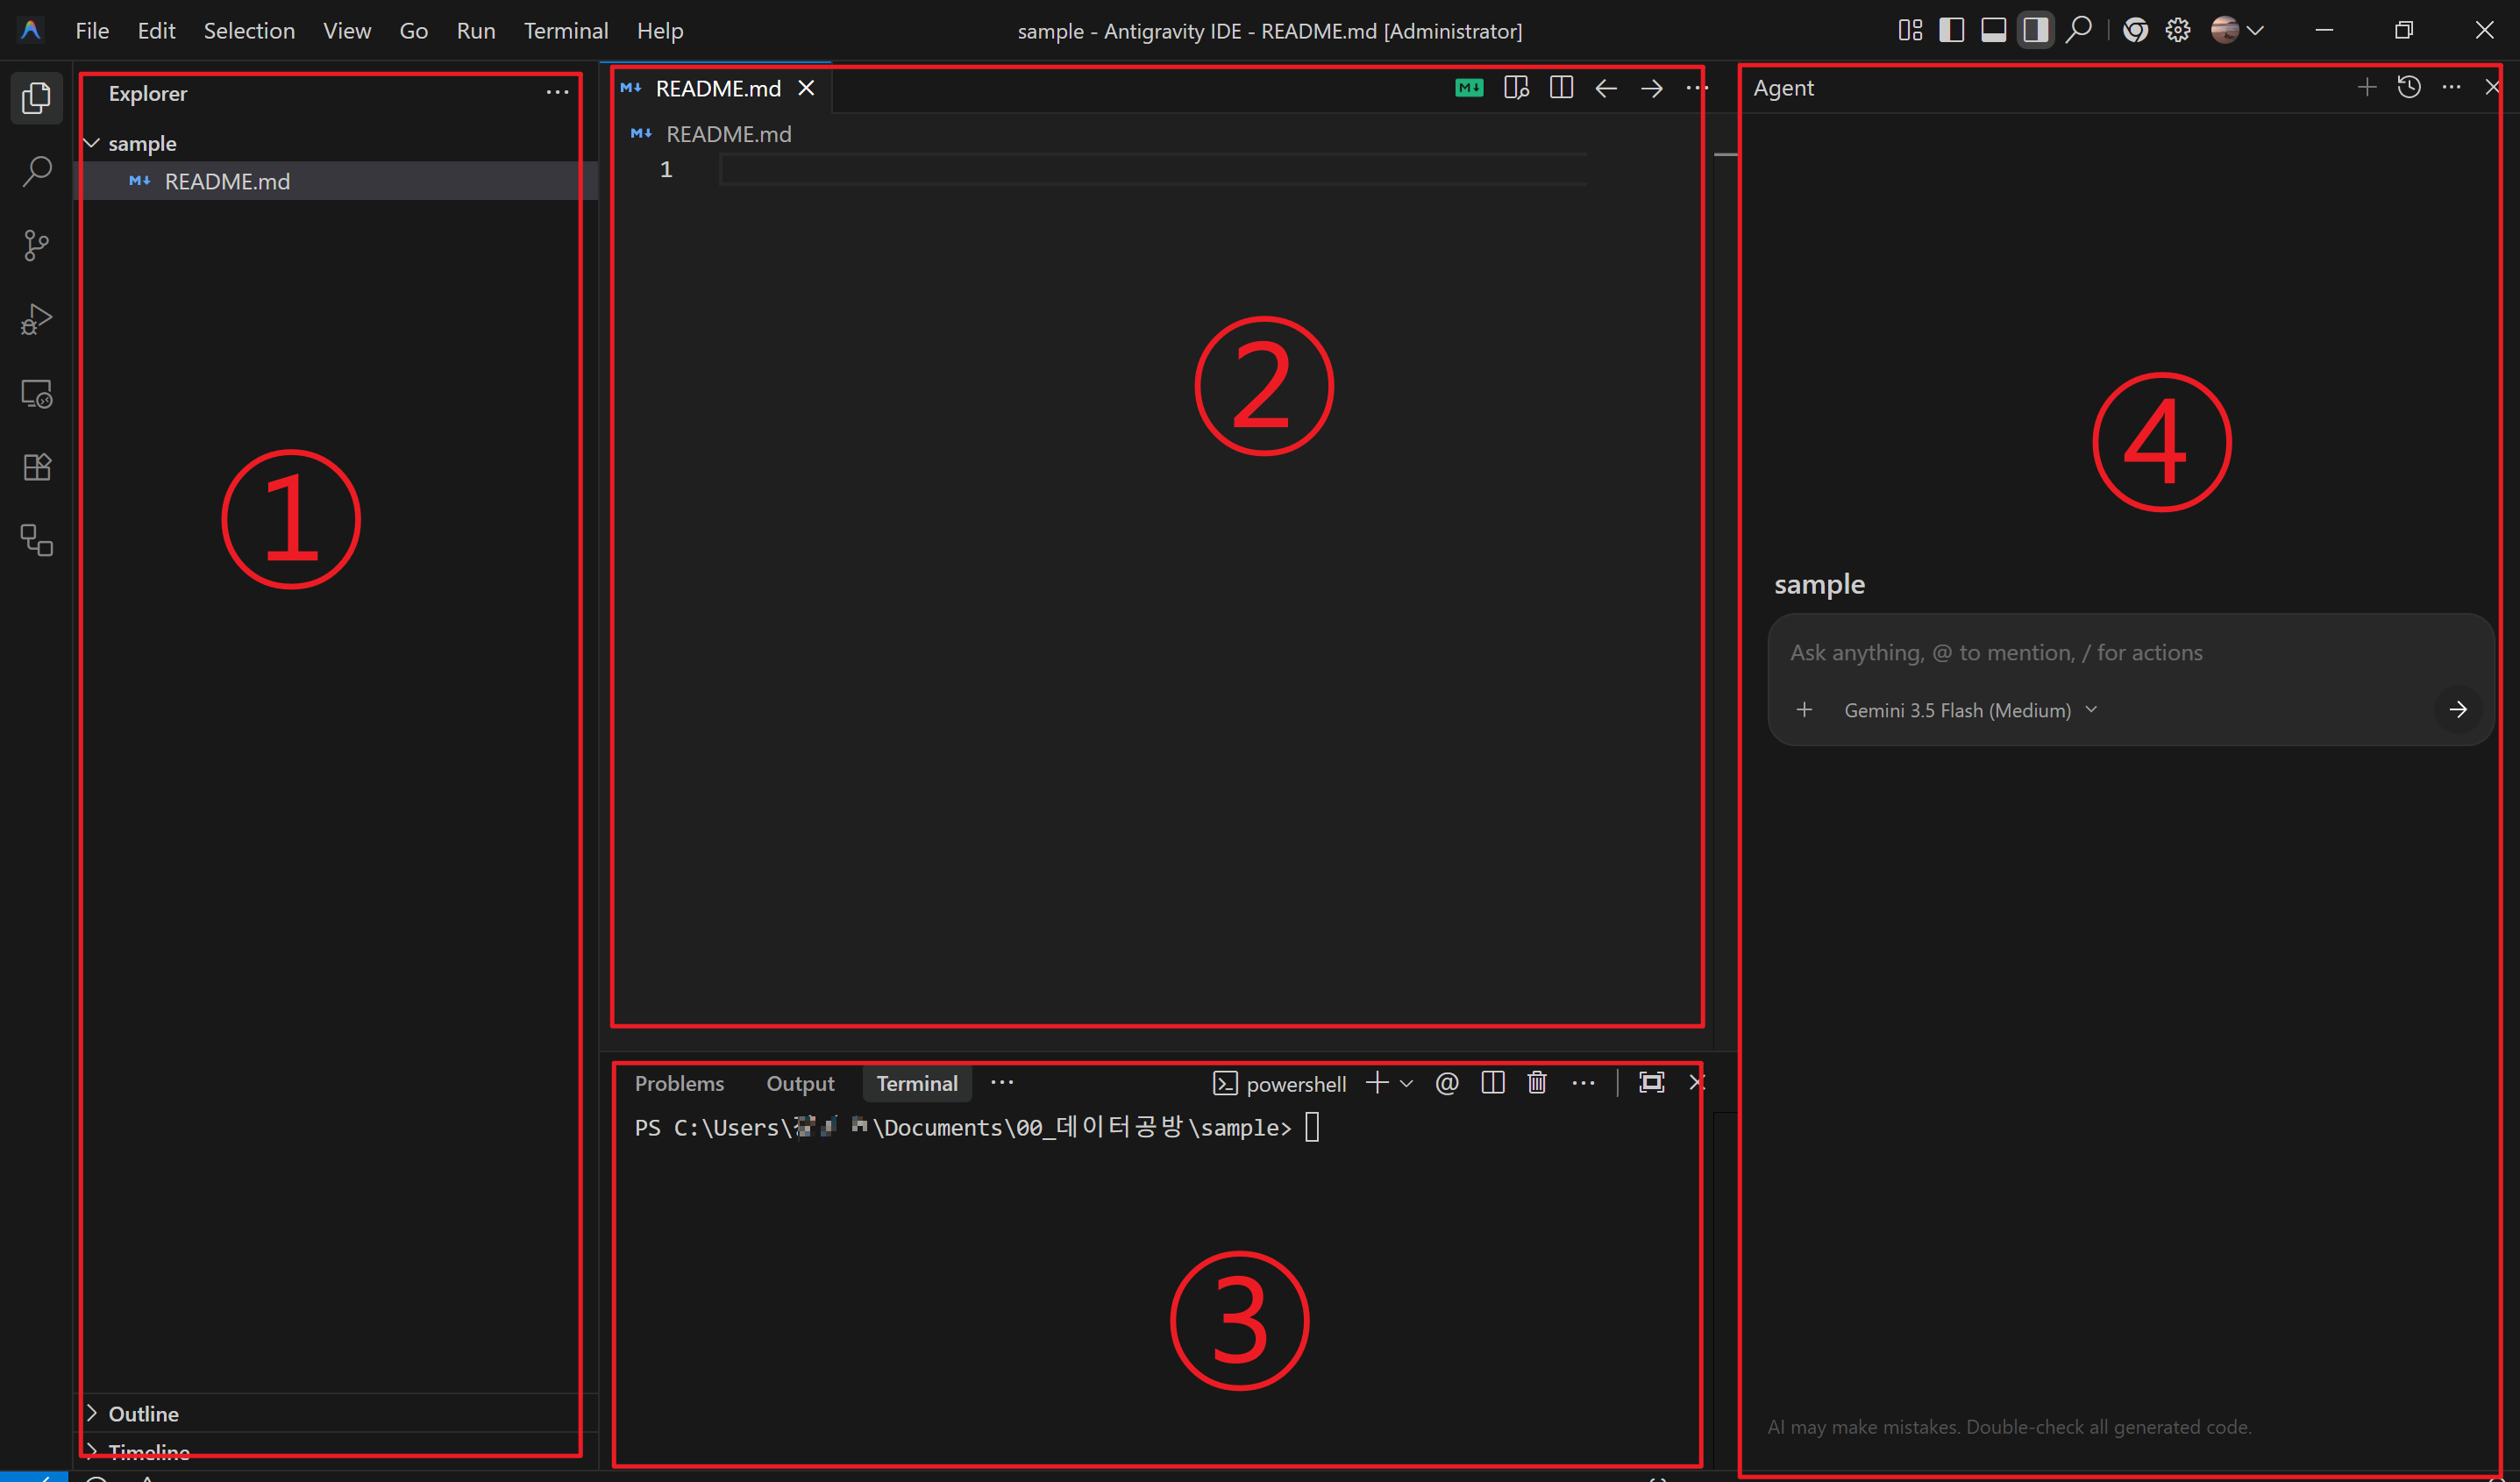Open terminal toolbar More Actions ellipsis
Image resolution: width=2520 pixels, height=1482 pixels.
pos(1584,1083)
